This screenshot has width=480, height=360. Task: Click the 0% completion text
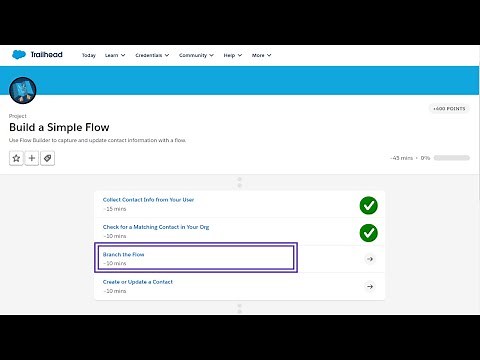coord(425,158)
